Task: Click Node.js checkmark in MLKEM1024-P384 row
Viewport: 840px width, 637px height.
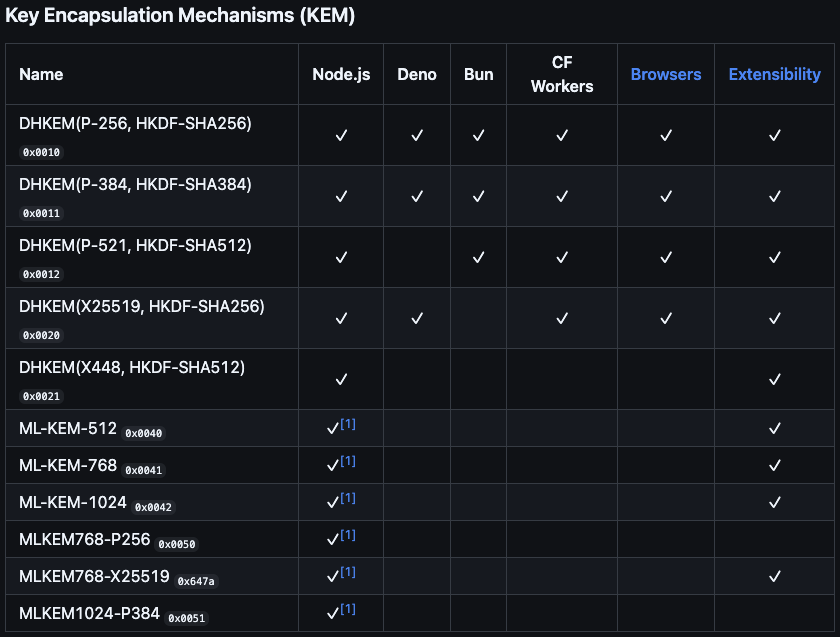Action: [x=333, y=614]
